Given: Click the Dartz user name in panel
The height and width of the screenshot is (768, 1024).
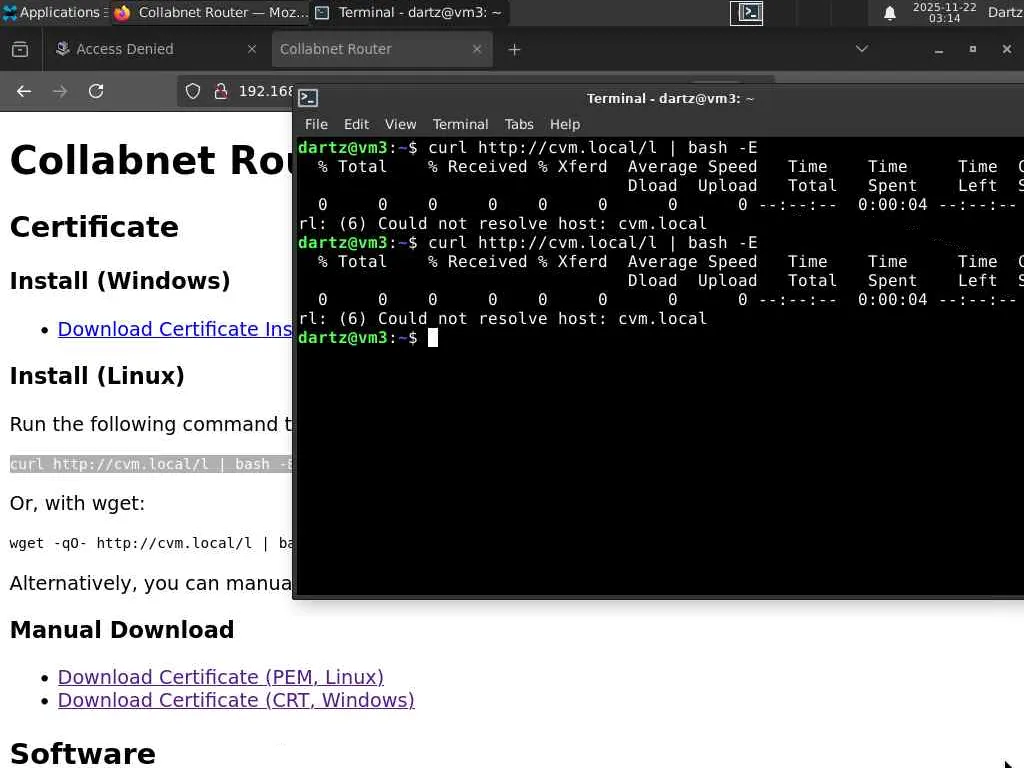Looking at the screenshot, I should click(x=1005, y=12).
